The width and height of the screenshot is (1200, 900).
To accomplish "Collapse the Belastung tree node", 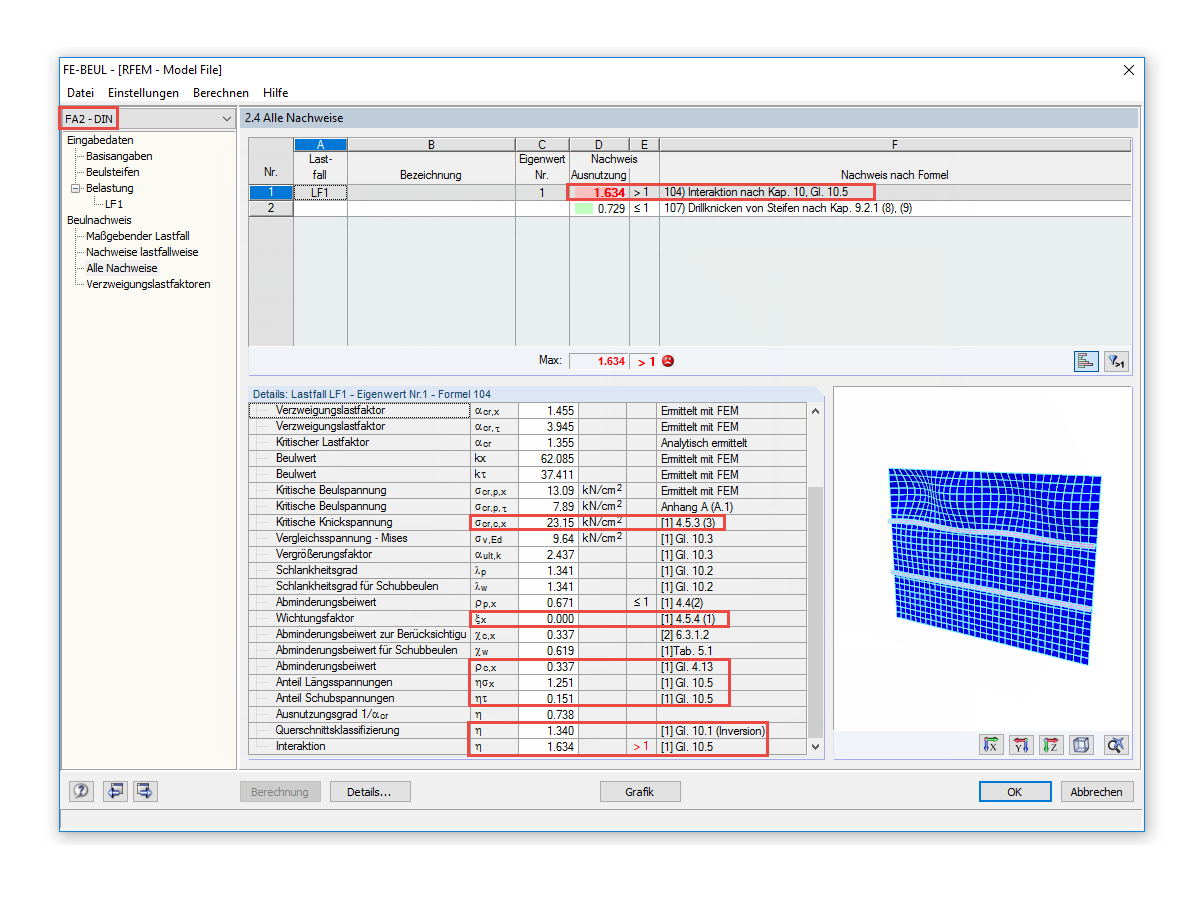I will 75,188.
